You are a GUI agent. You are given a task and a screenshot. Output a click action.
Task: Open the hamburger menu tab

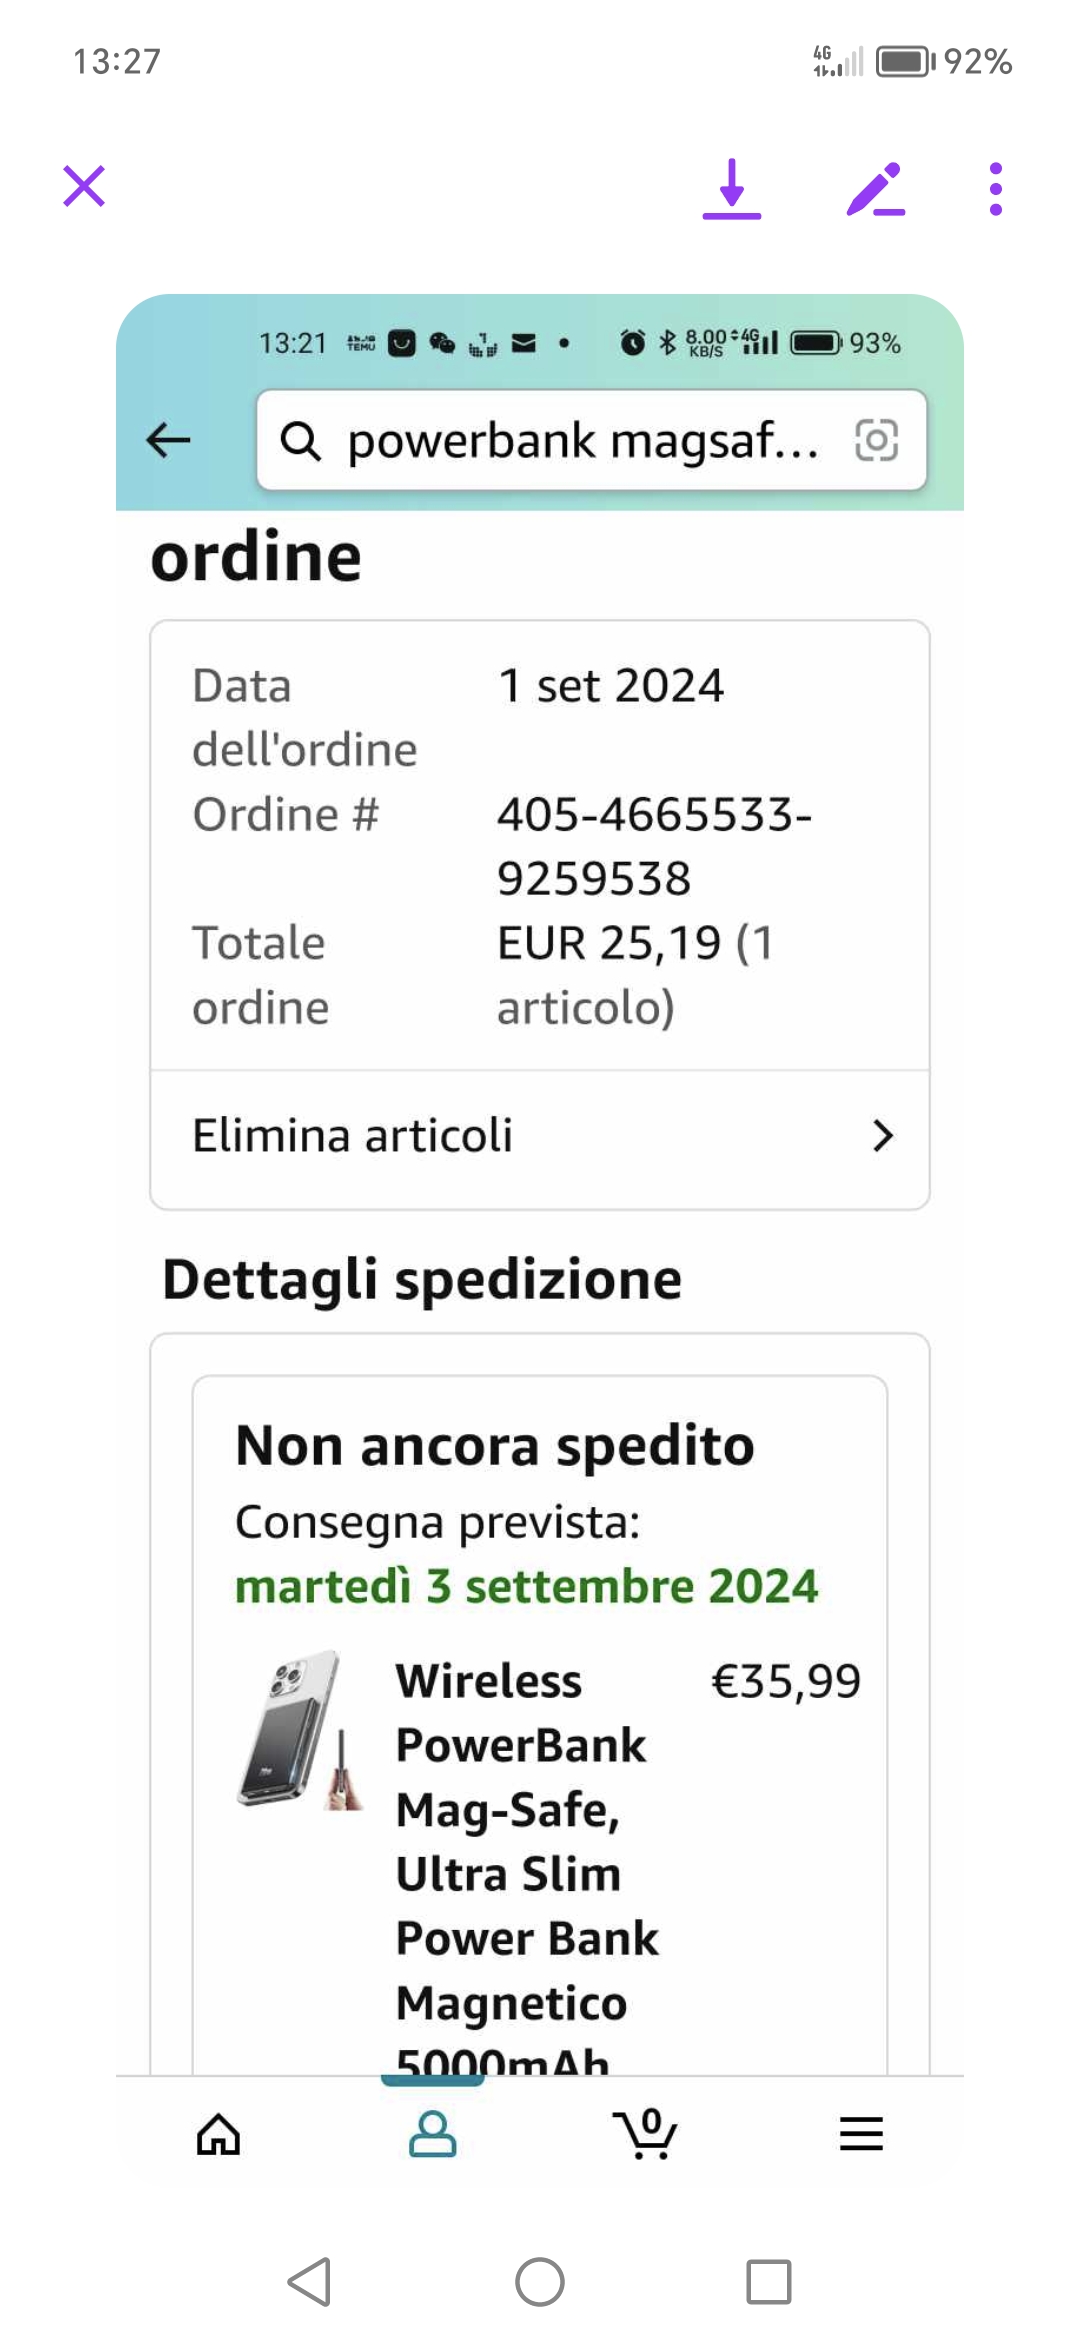click(x=861, y=2134)
